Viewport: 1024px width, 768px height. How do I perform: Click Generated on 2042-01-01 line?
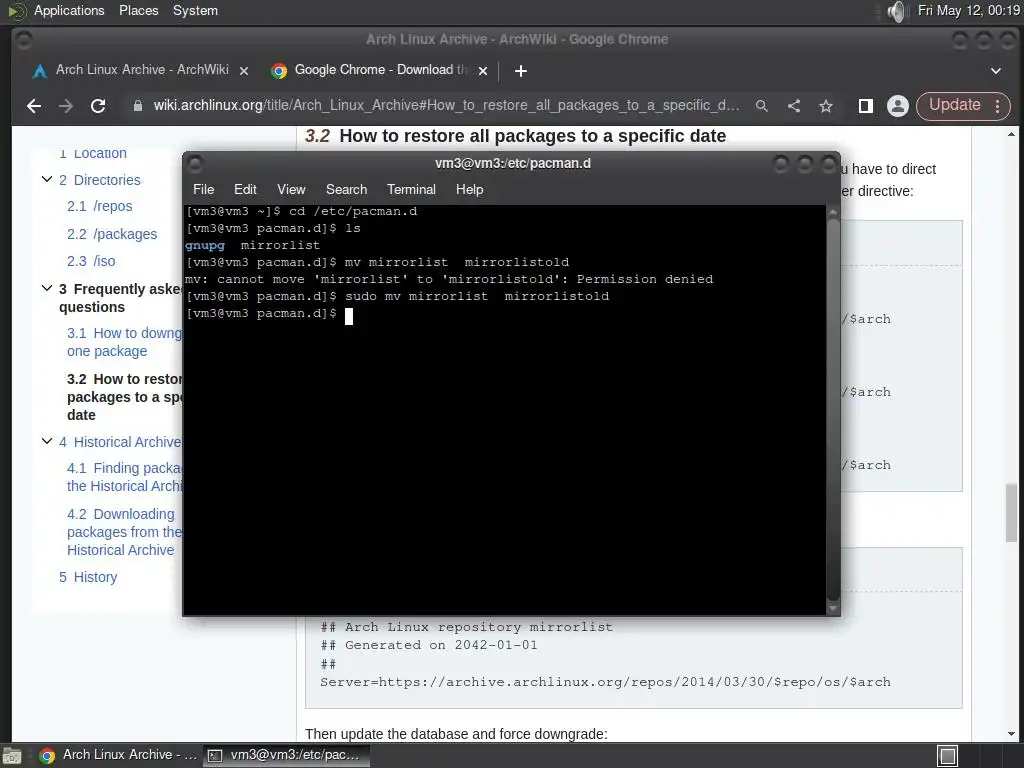coord(428,645)
